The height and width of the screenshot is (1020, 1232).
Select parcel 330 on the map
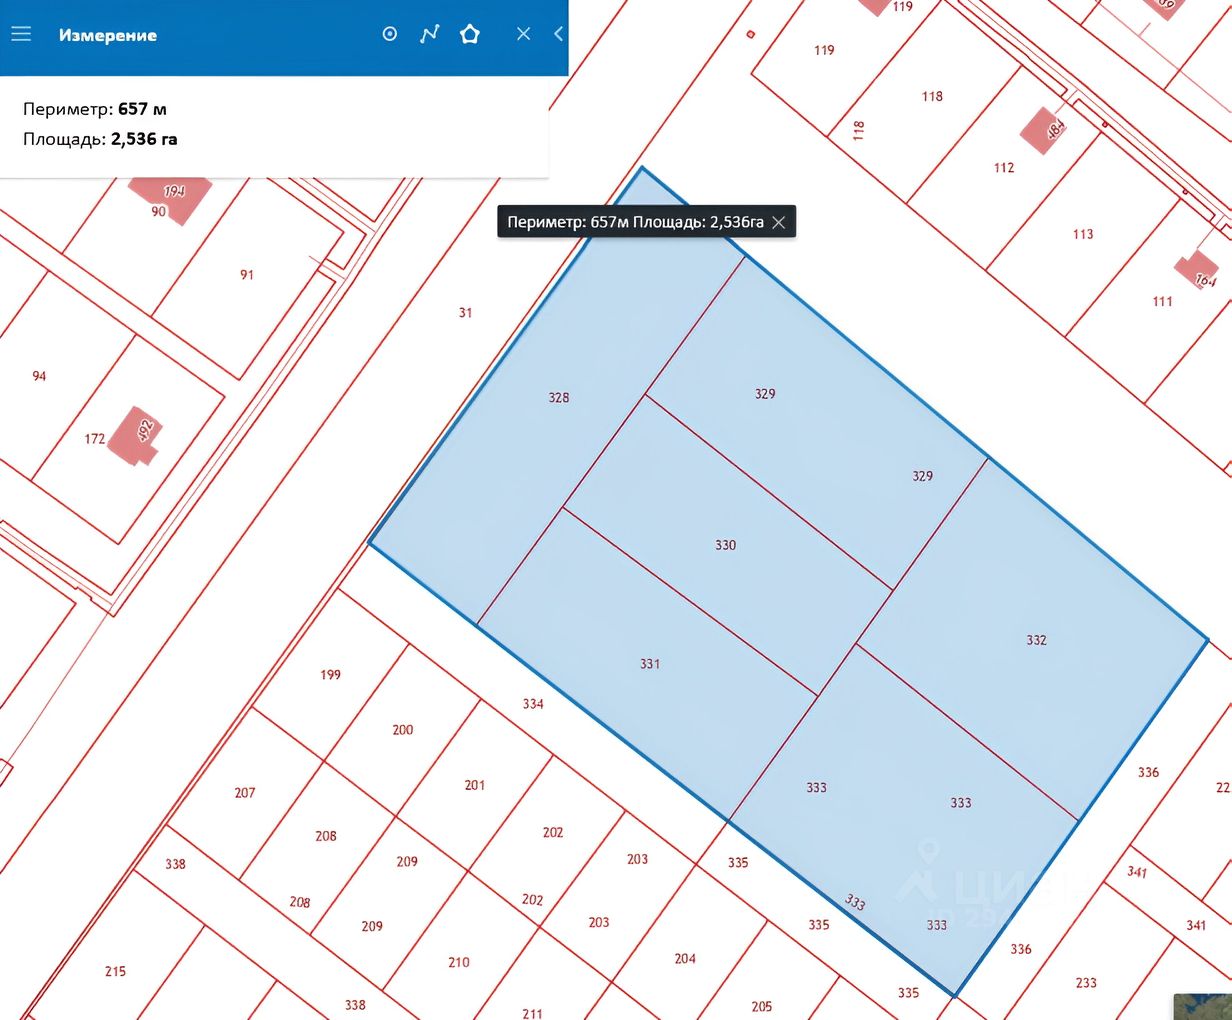(726, 545)
